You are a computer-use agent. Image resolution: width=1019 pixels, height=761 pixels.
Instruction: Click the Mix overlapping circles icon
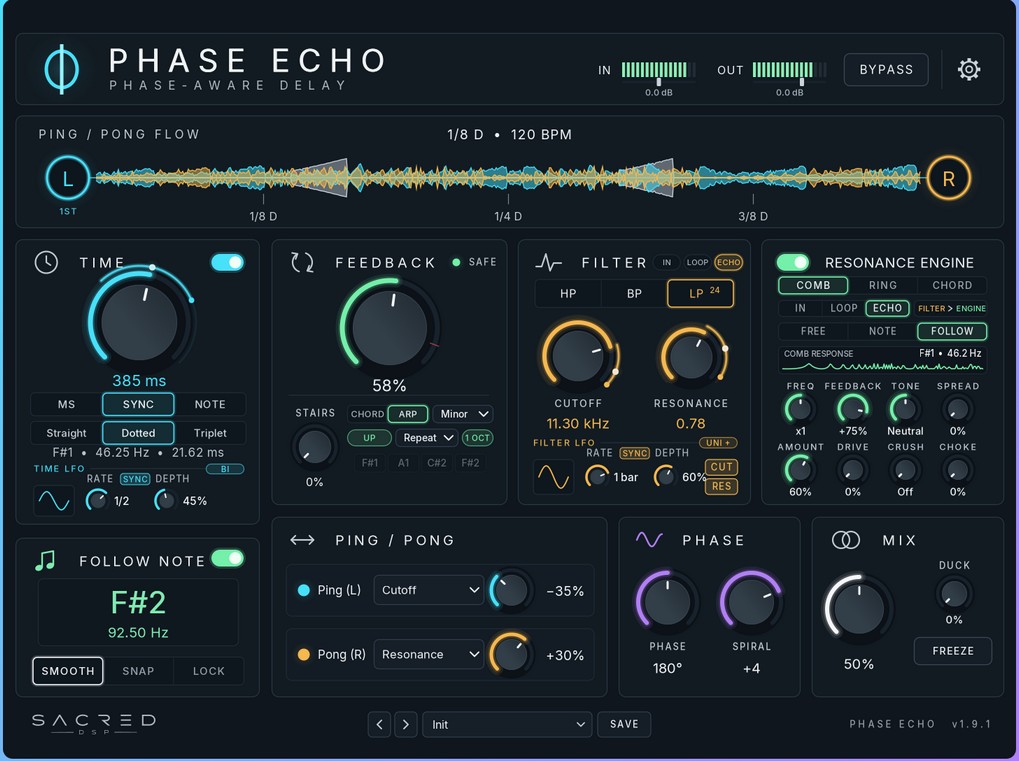(845, 540)
